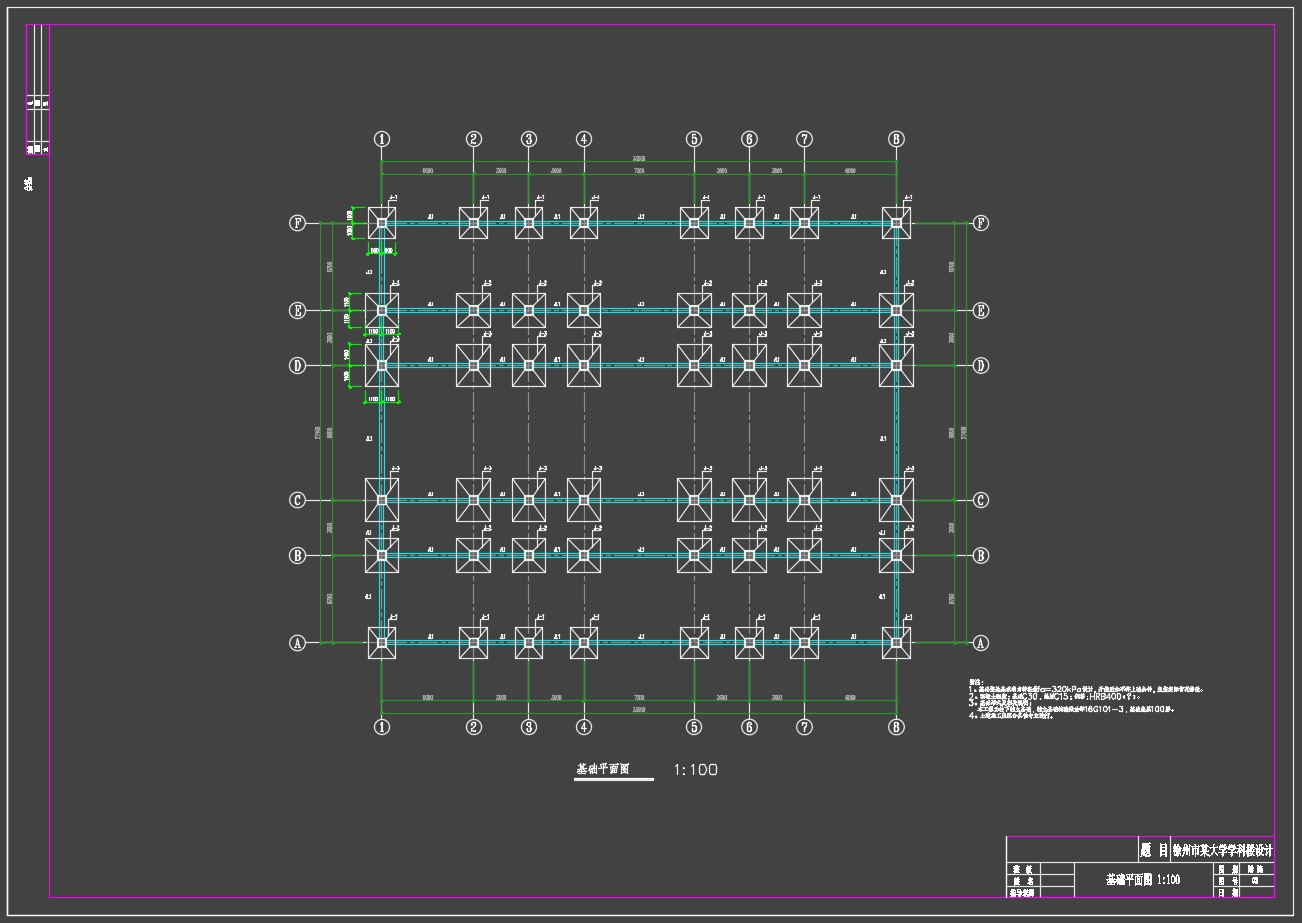Select the 徐州市某大学学科楼设计 project title cell
Screen dimensions: 1302x923
(1222, 850)
